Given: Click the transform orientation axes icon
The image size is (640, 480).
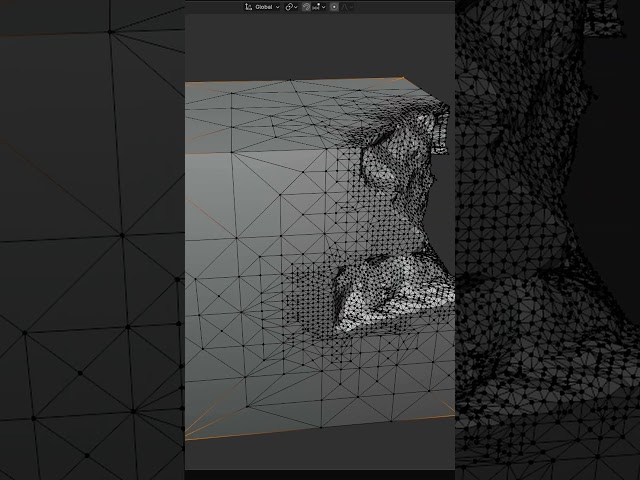Looking at the screenshot, I should [x=248, y=7].
